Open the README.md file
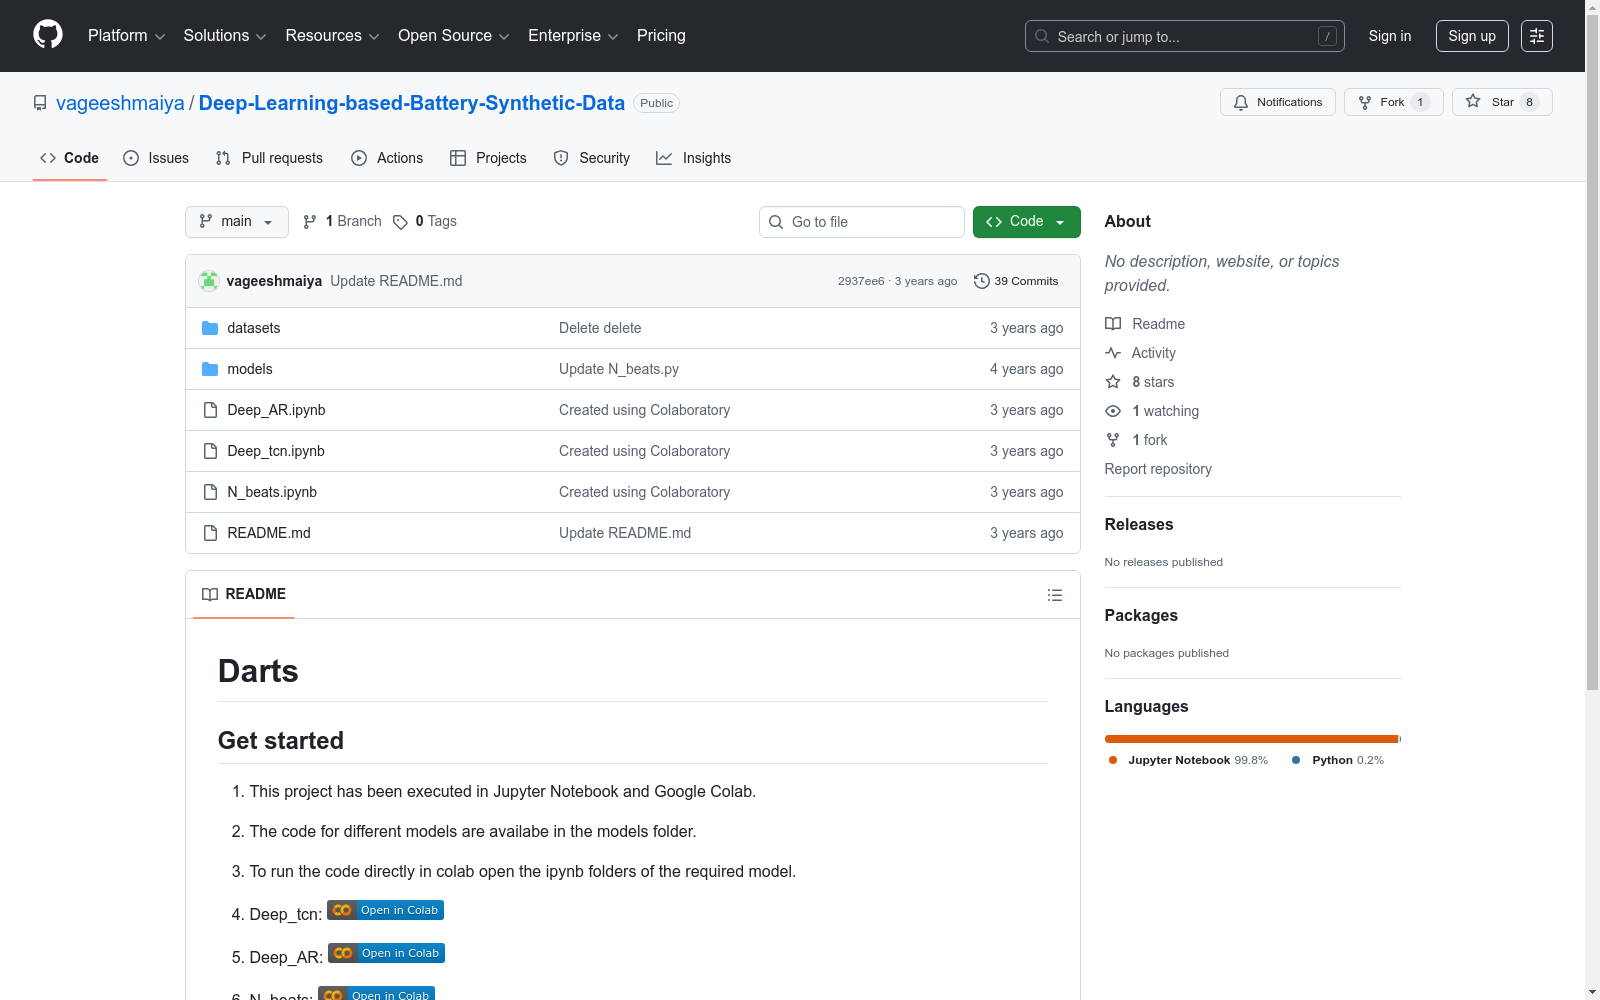This screenshot has width=1600, height=1000. (x=269, y=533)
